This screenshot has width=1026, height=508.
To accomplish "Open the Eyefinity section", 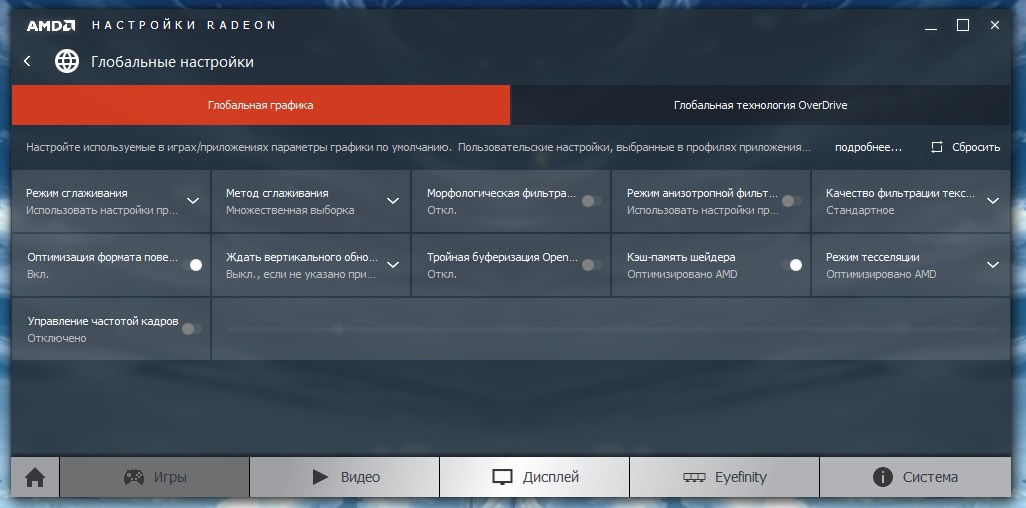I will (724, 477).
